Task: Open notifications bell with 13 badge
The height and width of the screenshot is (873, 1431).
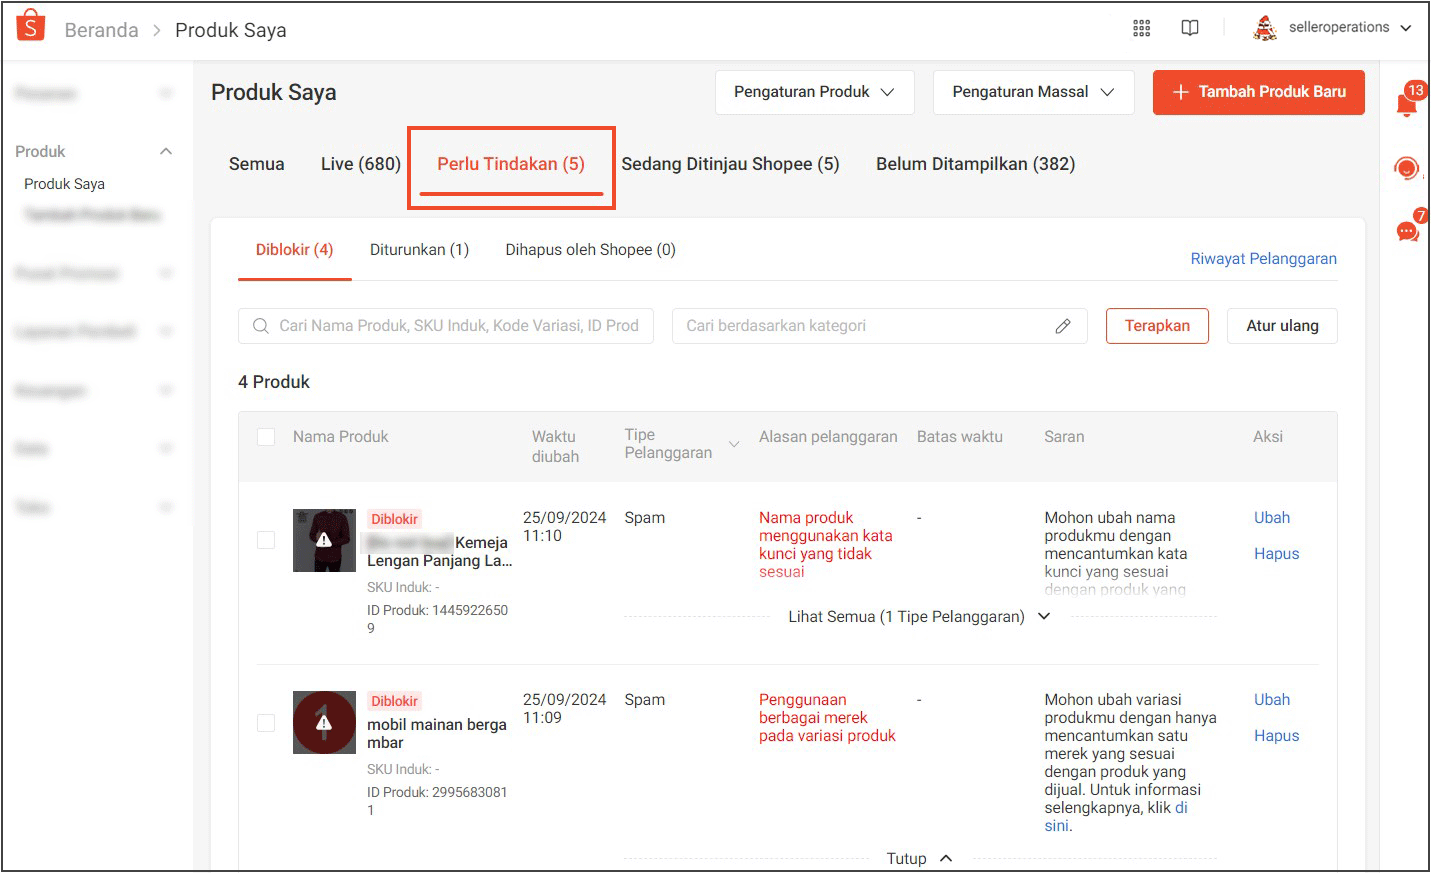Action: pos(1407,102)
